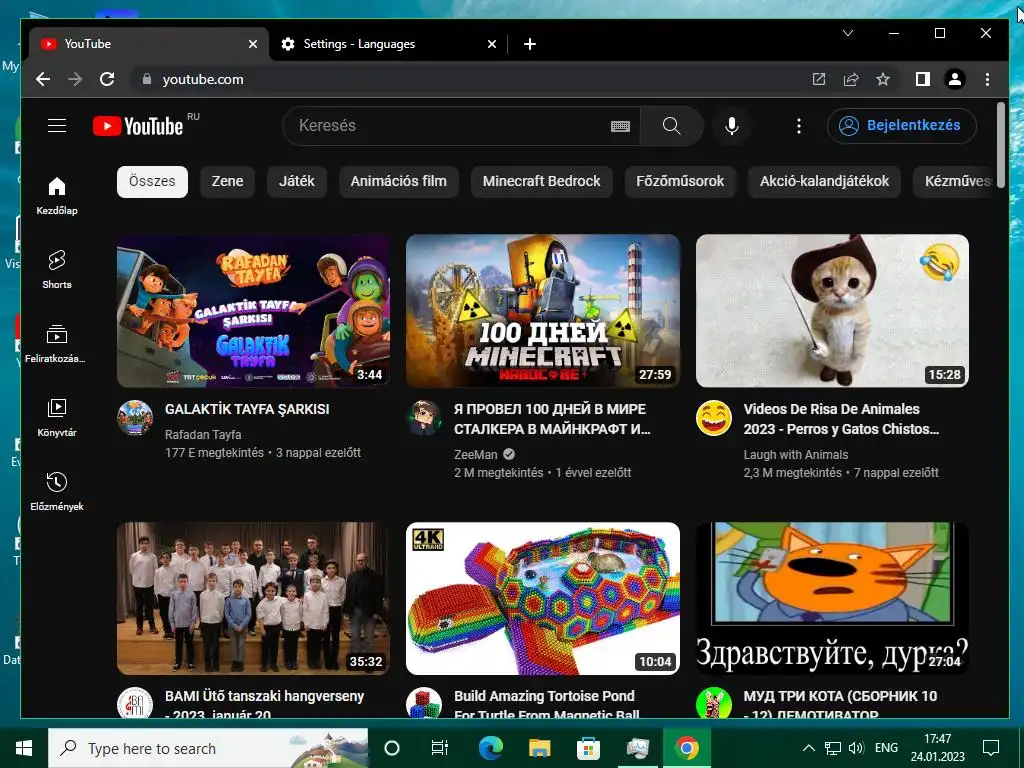Share this page icon in address bar
The image size is (1024, 768).
coord(850,79)
